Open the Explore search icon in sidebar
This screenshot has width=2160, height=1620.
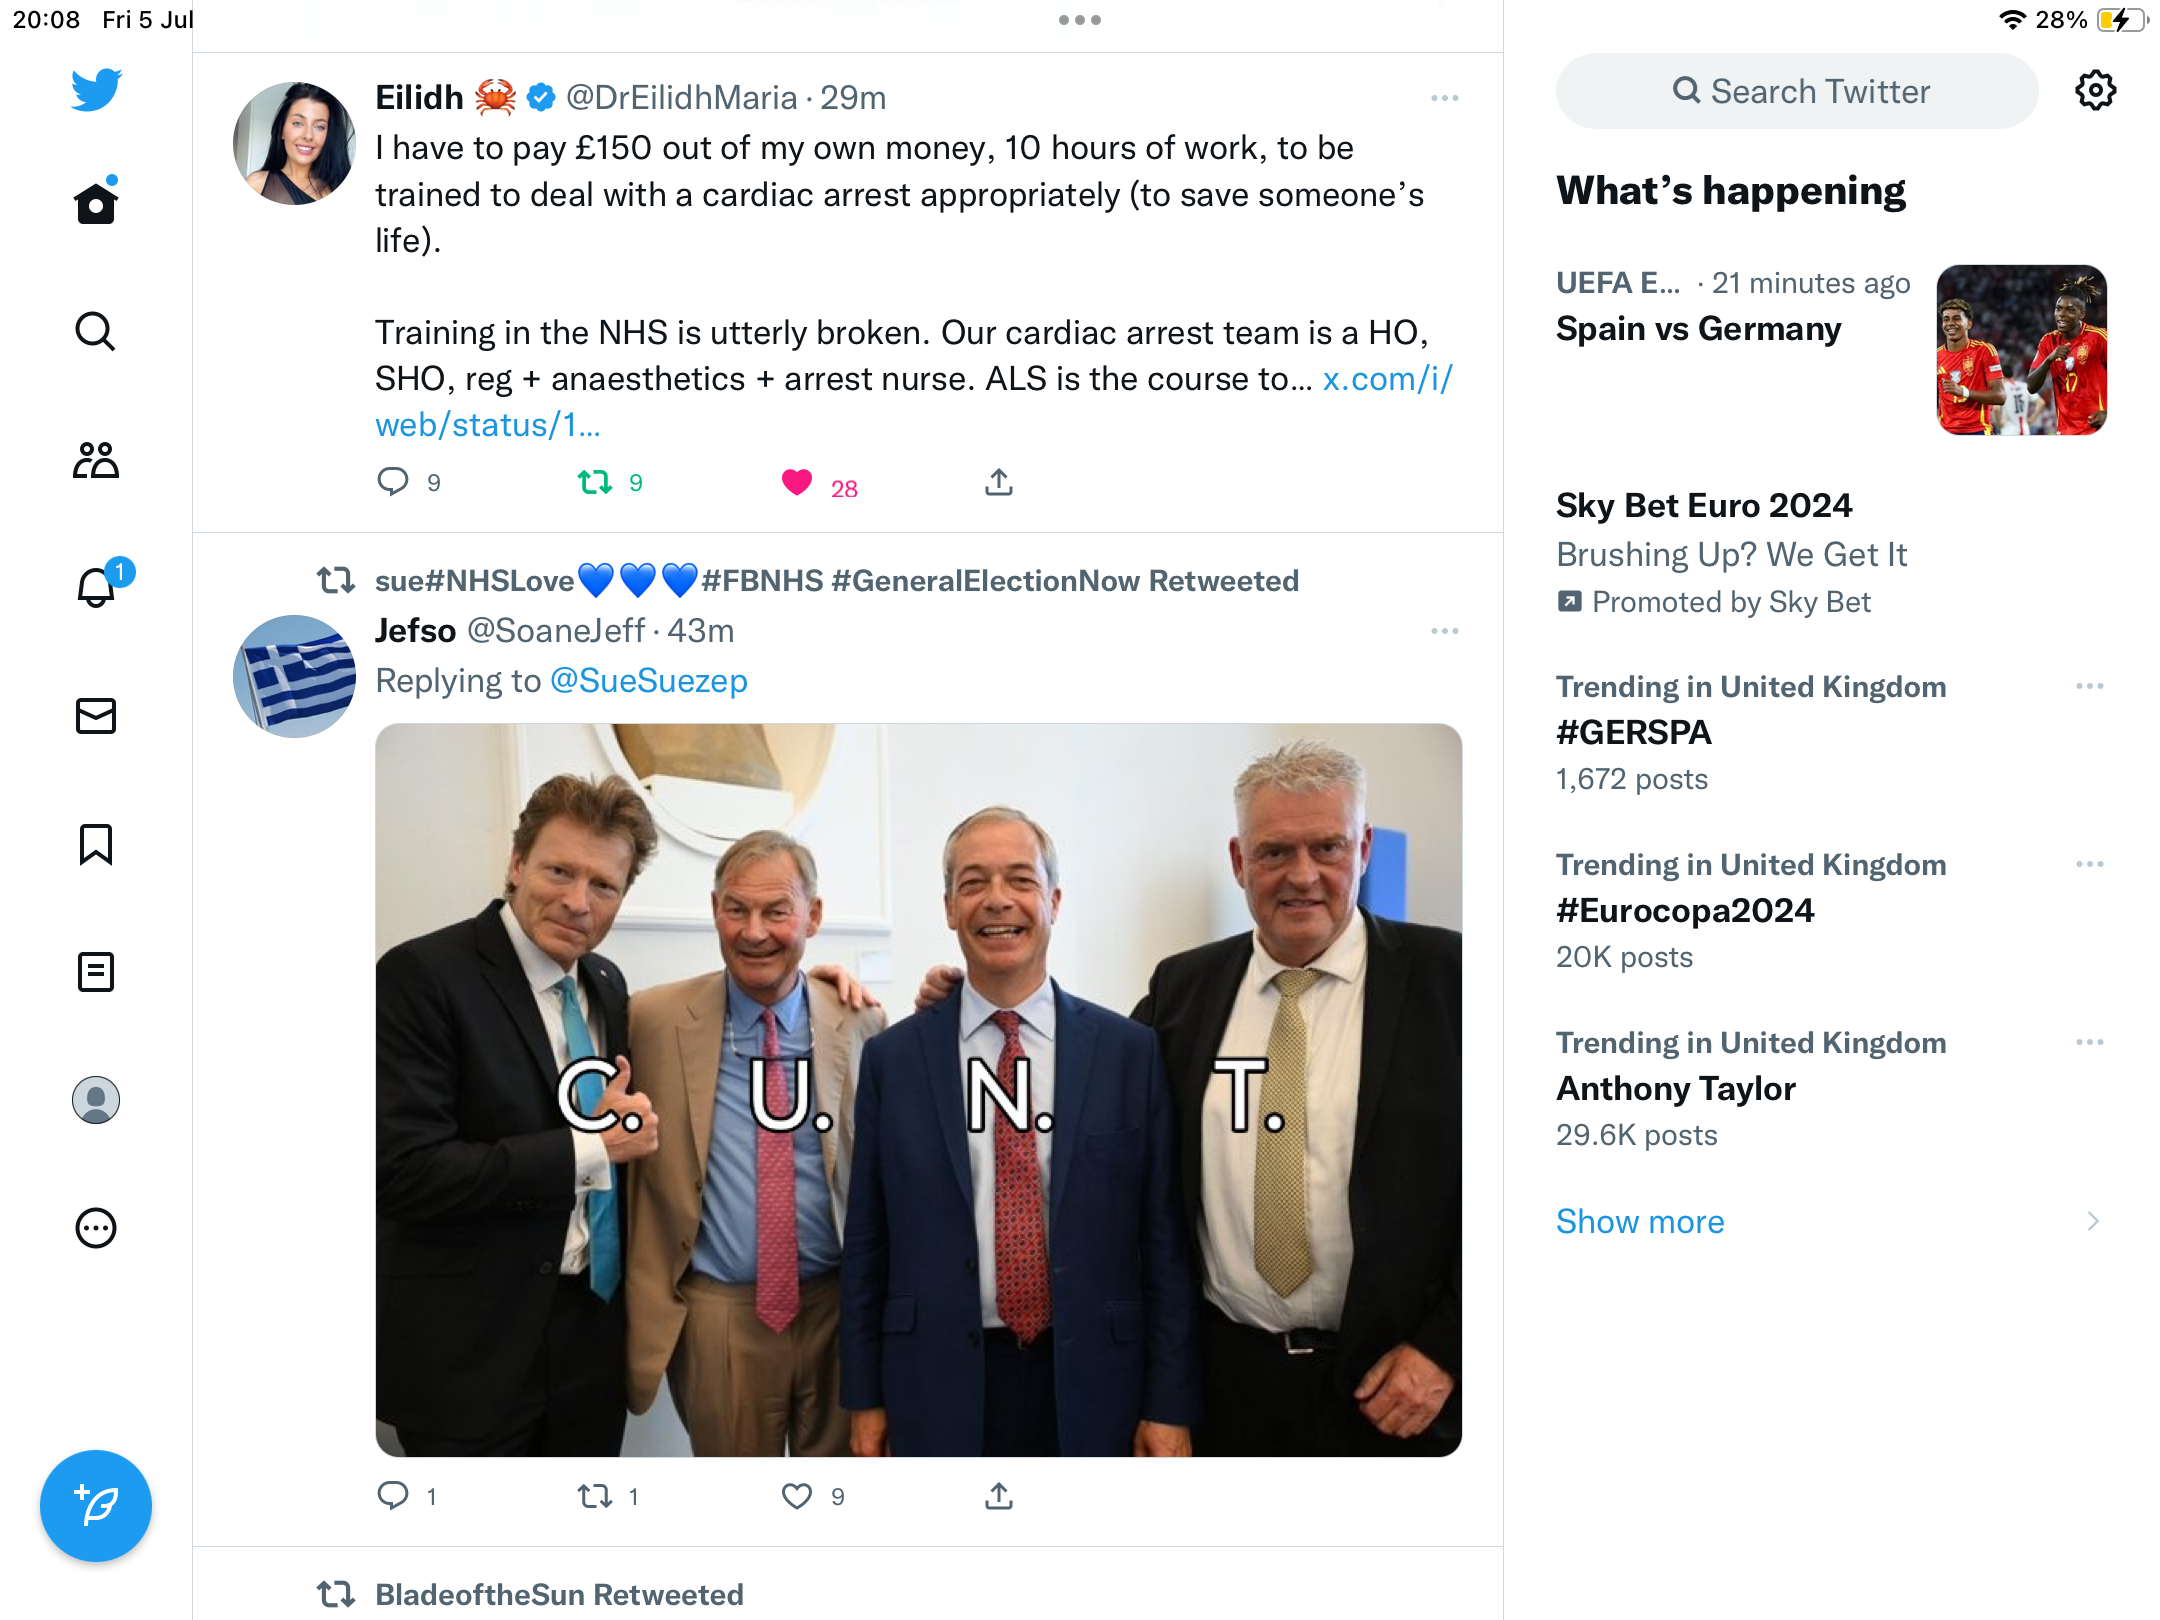click(x=96, y=331)
